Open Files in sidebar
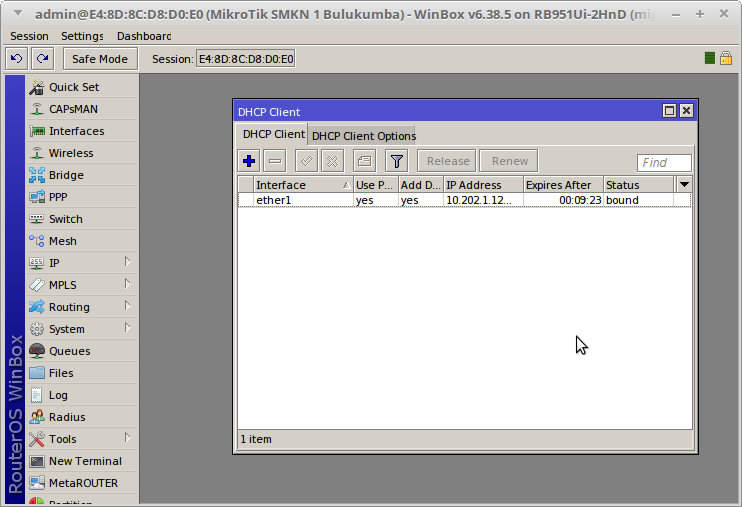This screenshot has width=742, height=507. tap(82, 373)
